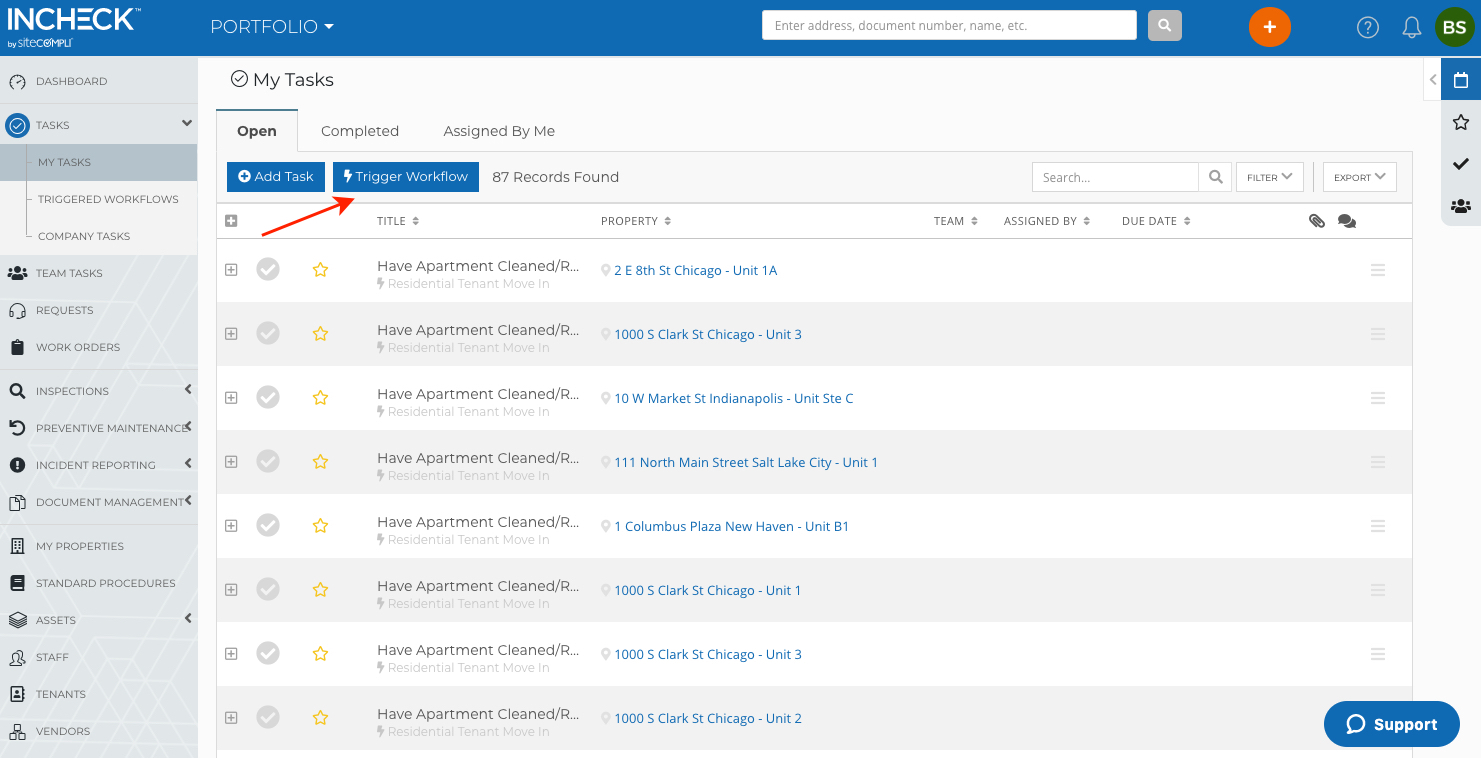Screen dimensions: 1481x758
Task: Mark 1 Columbus Plaza task complete
Action: tap(268, 525)
